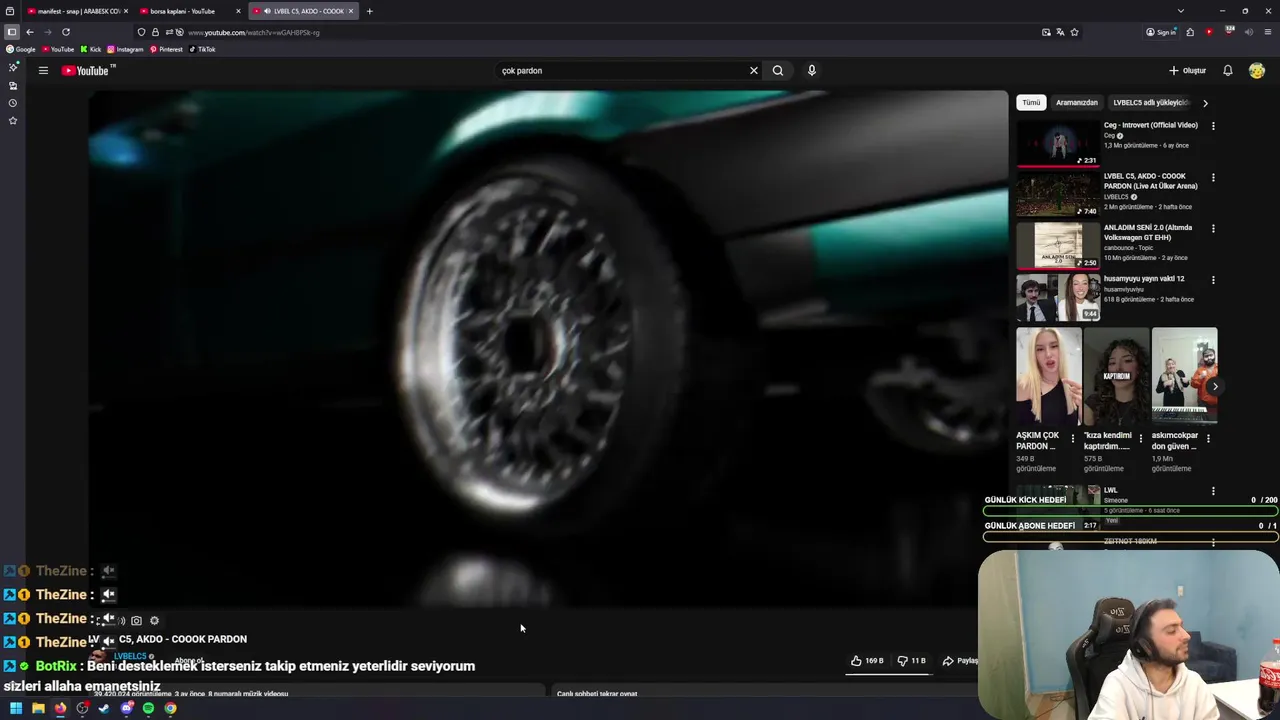This screenshot has height=720, width=1280.
Task: Open Kick bookmark in bookmarks bar
Action: pos(91,49)
